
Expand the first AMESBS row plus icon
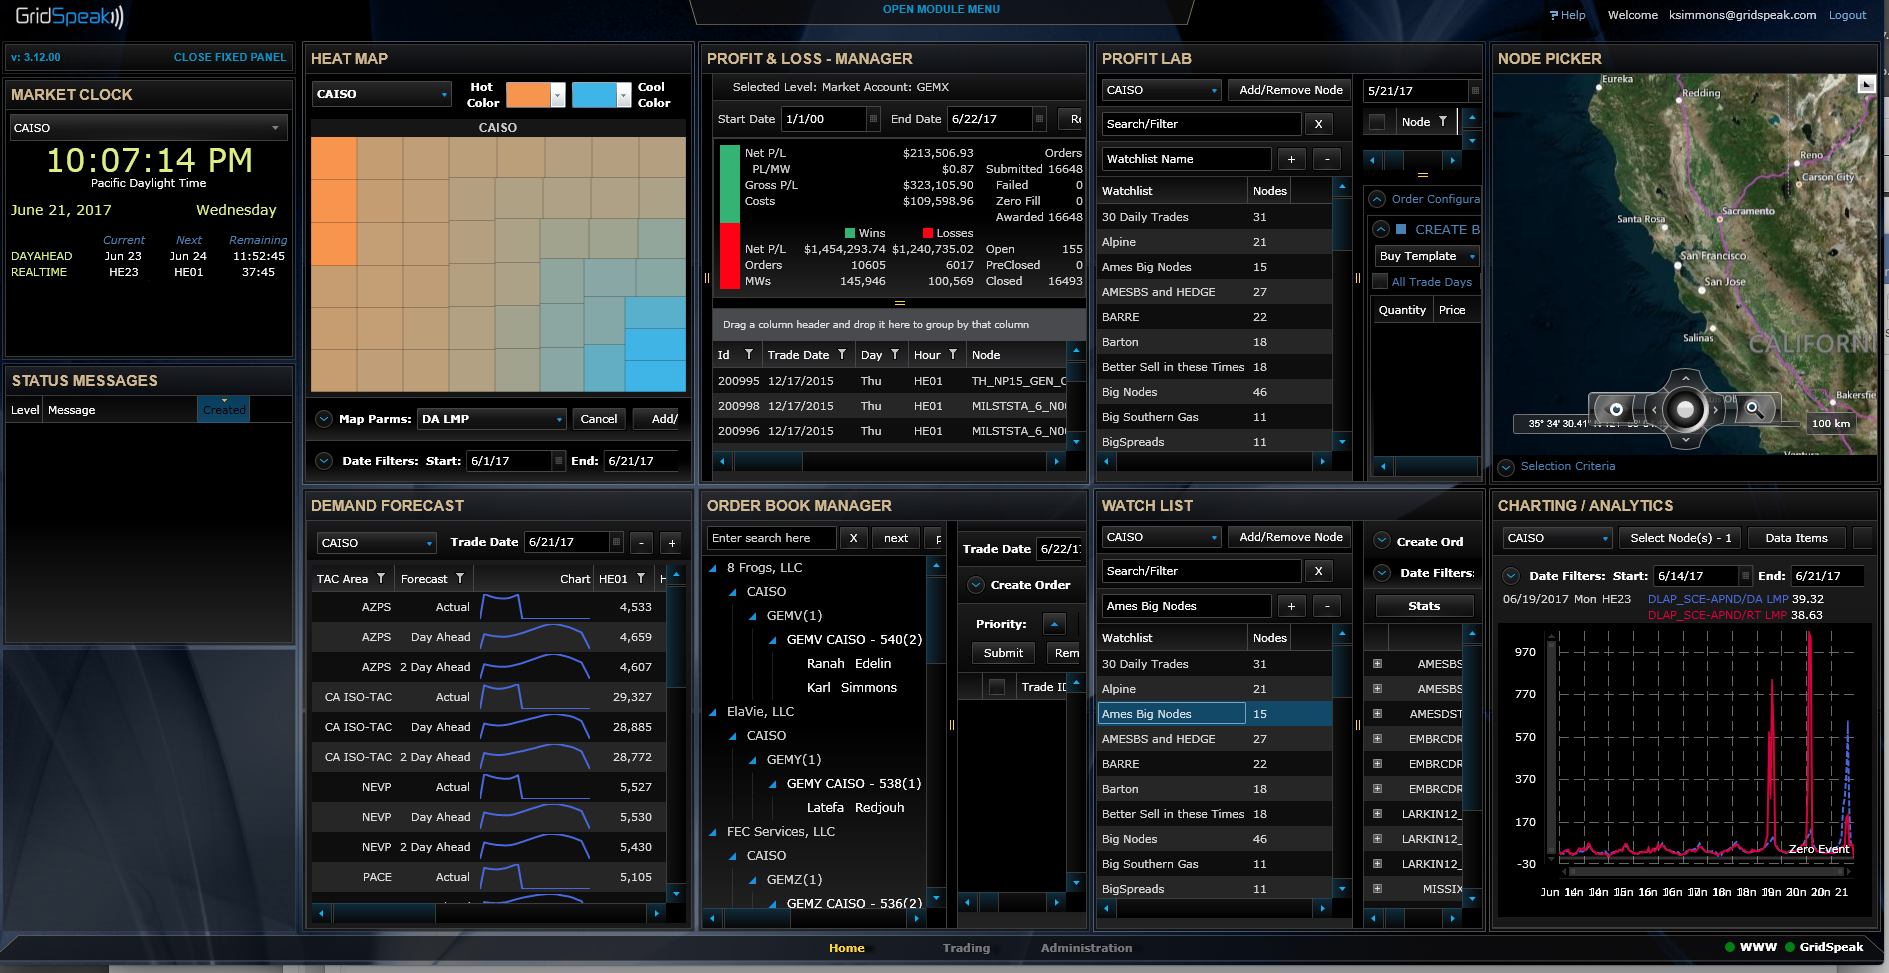coord(1377,664)
